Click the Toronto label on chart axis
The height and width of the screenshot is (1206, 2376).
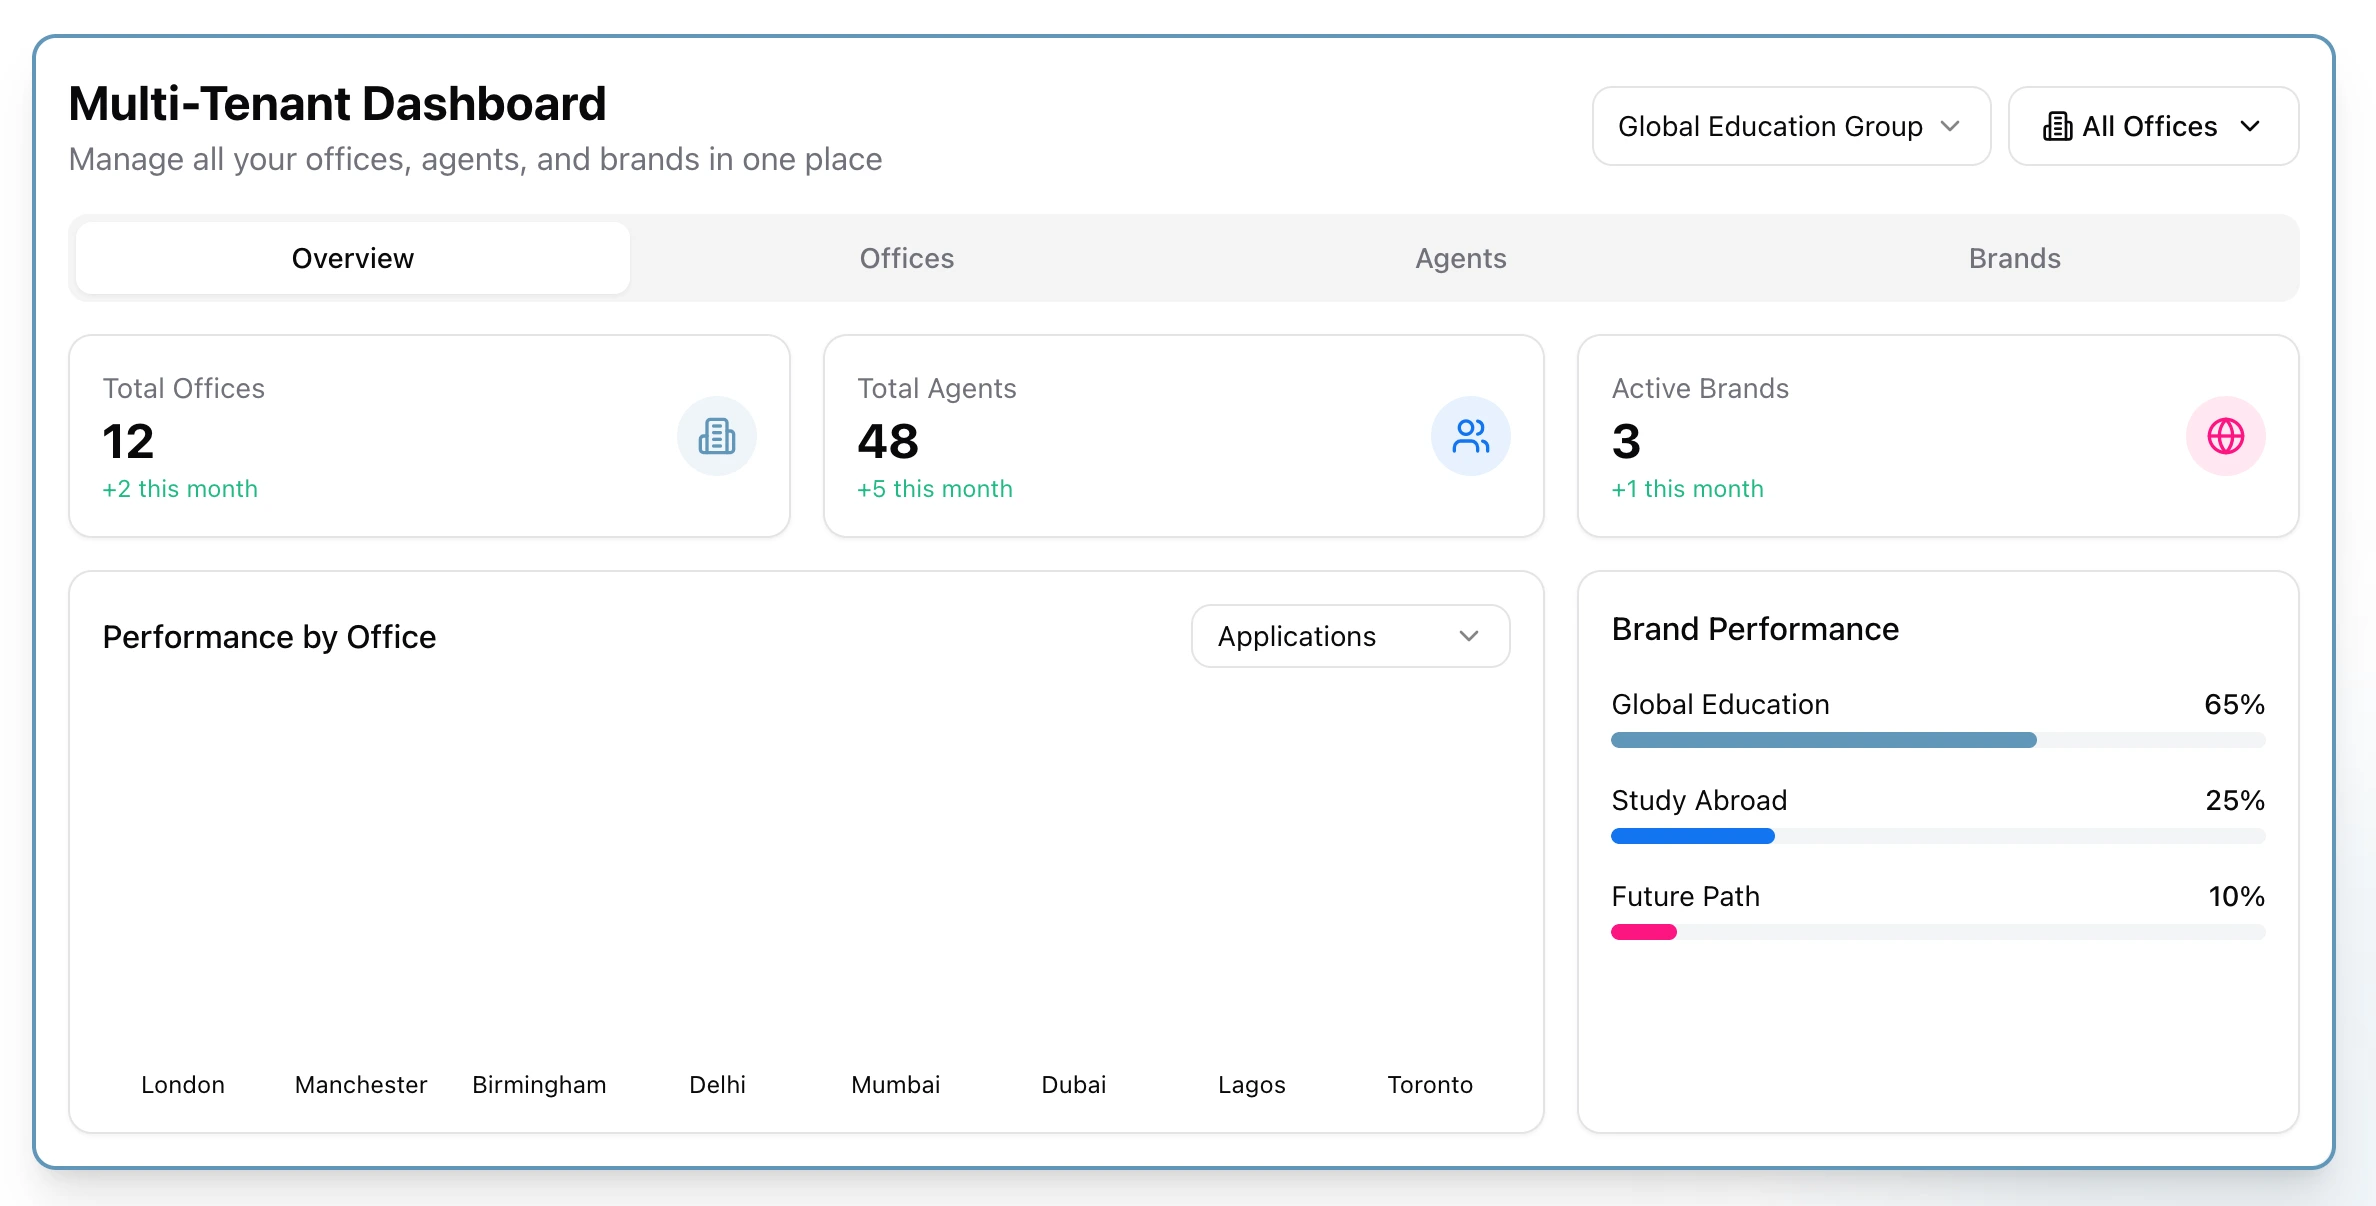tap(1429, 1085)
